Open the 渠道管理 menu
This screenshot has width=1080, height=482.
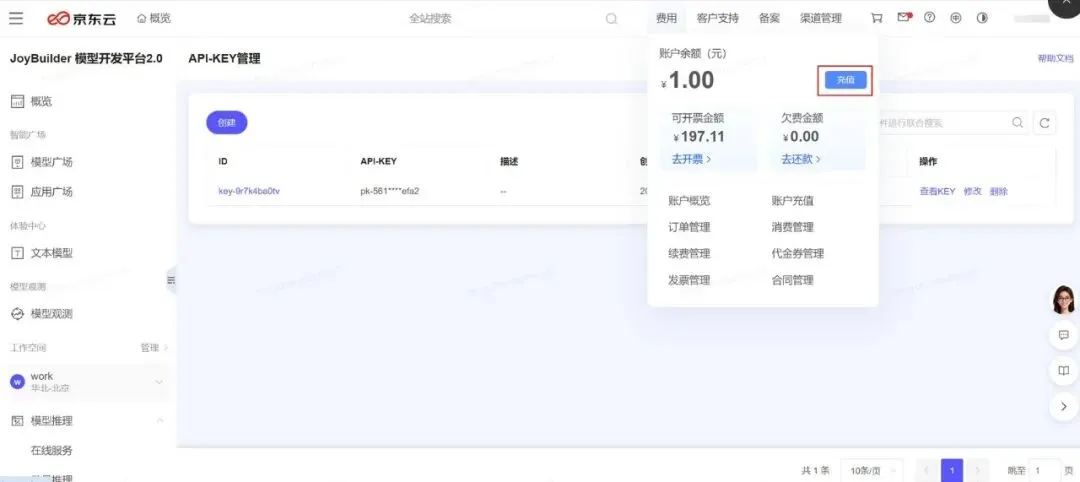point(820,19)
